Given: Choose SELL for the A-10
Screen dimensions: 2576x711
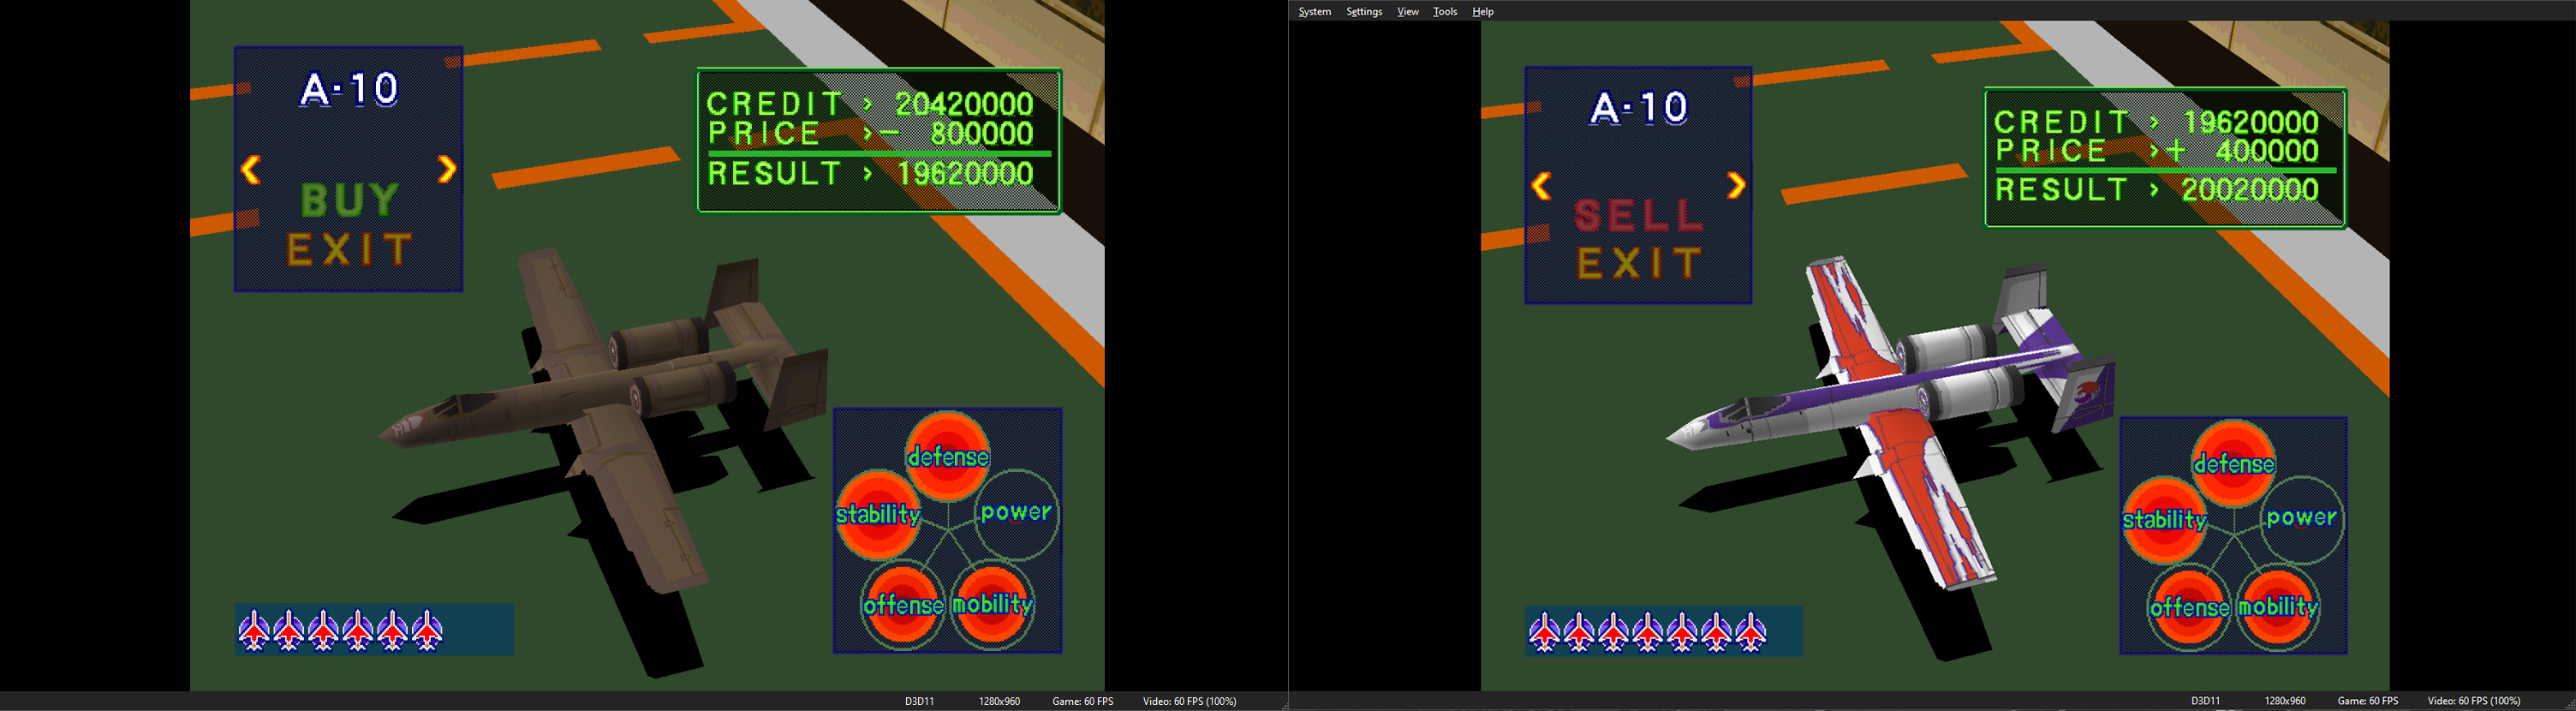Looking at the screenshot, I should pyautogui.click(x=1638, y=215).
